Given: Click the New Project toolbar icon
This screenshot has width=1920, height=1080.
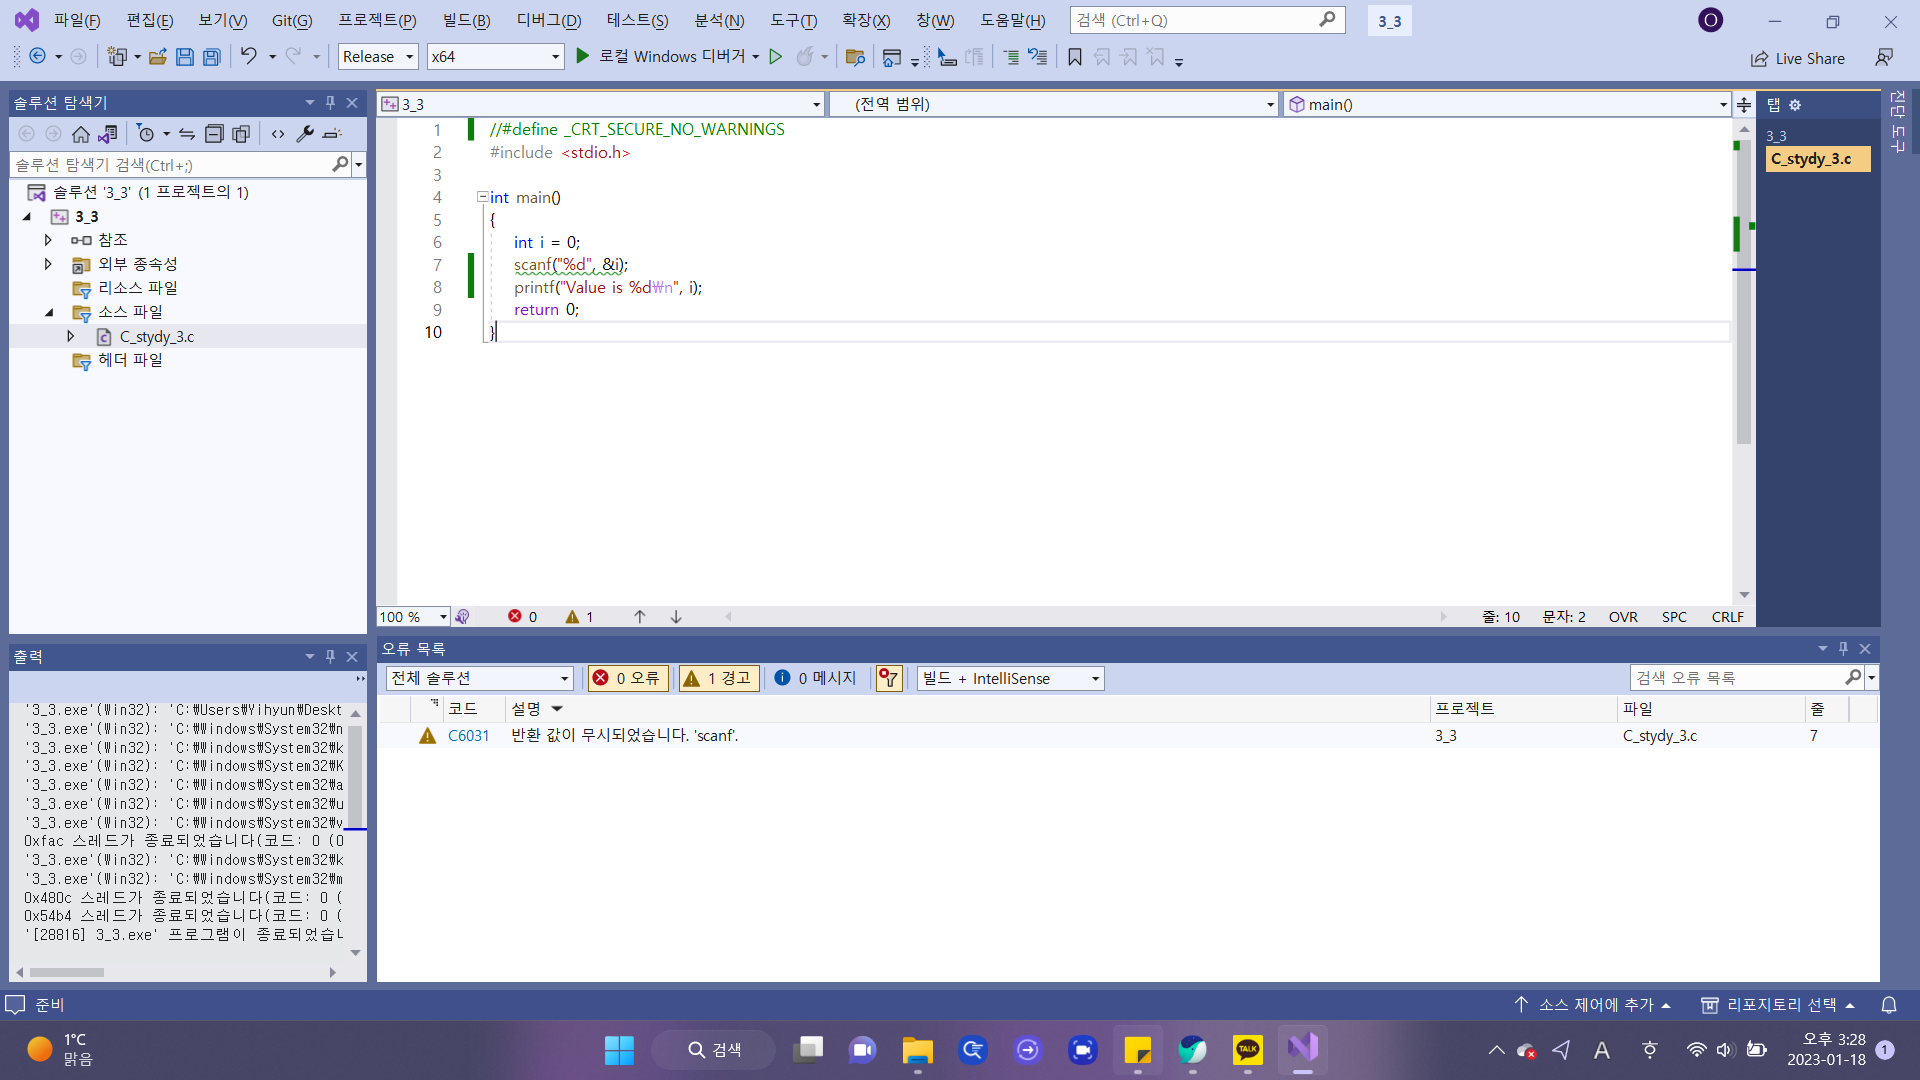Looking at the screenshot, I should tap(117, 57).
